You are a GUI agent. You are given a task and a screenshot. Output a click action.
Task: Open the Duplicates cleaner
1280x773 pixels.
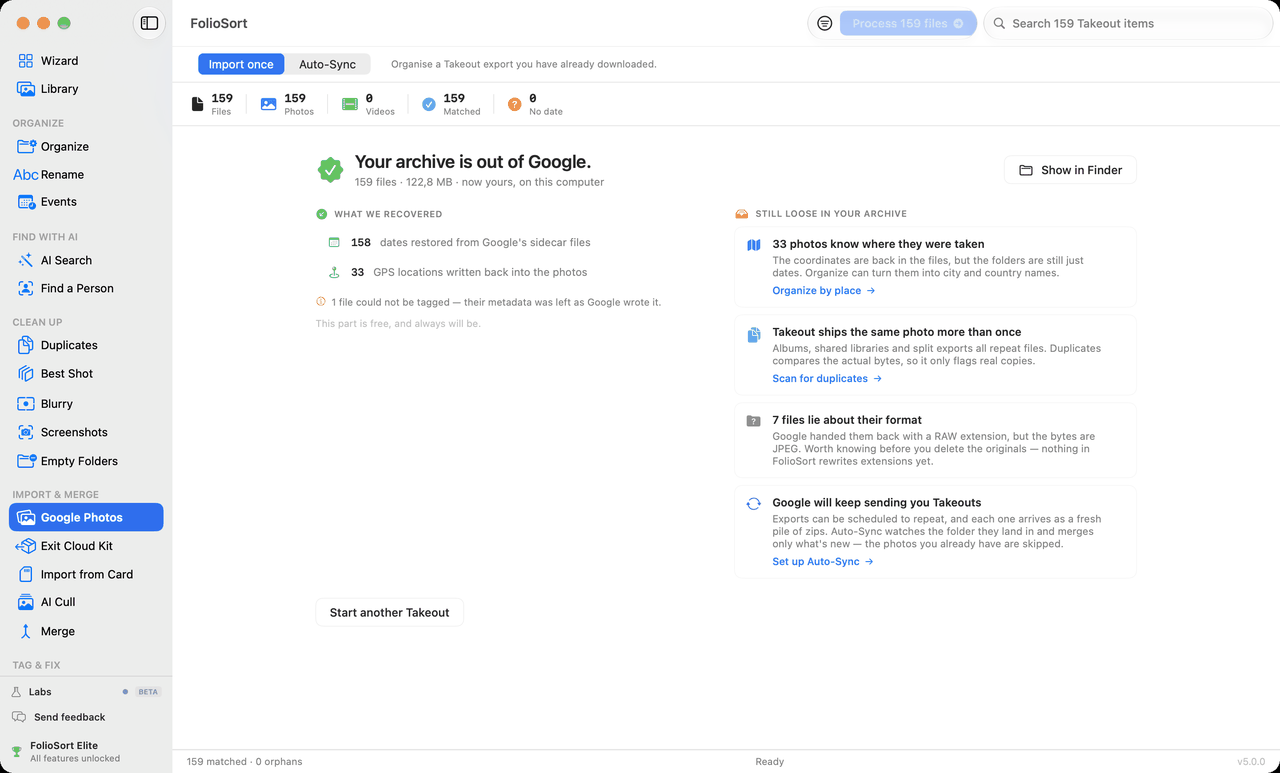click(86, 345)
